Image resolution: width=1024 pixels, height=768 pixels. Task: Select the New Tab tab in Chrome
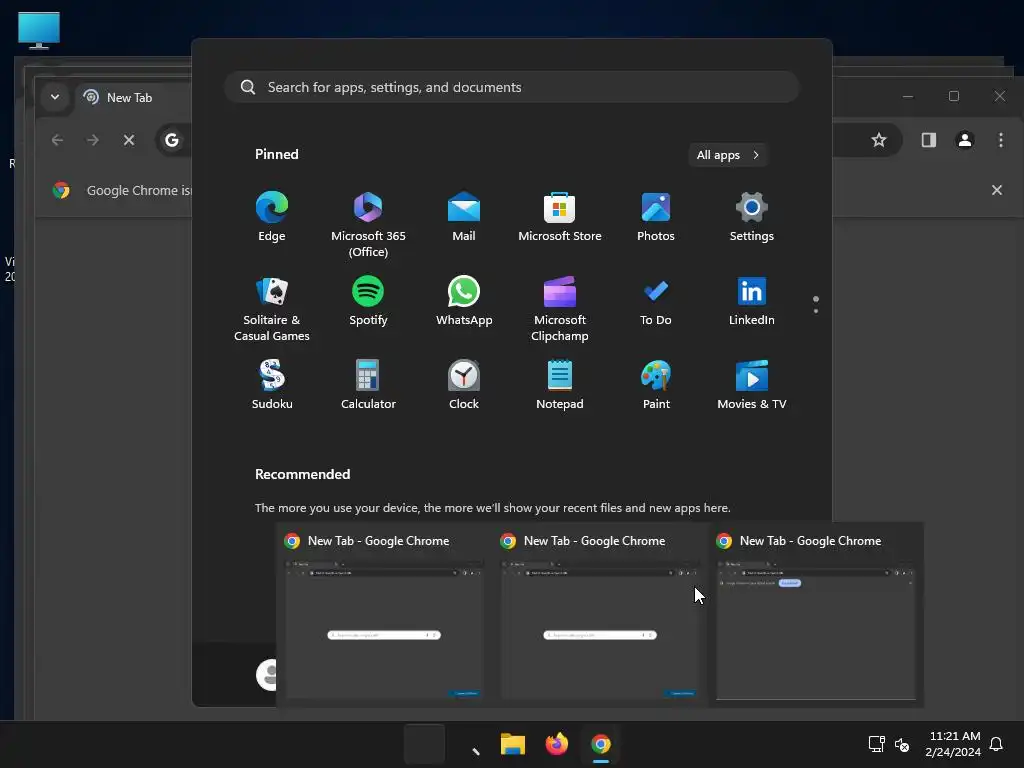[131, 97]
